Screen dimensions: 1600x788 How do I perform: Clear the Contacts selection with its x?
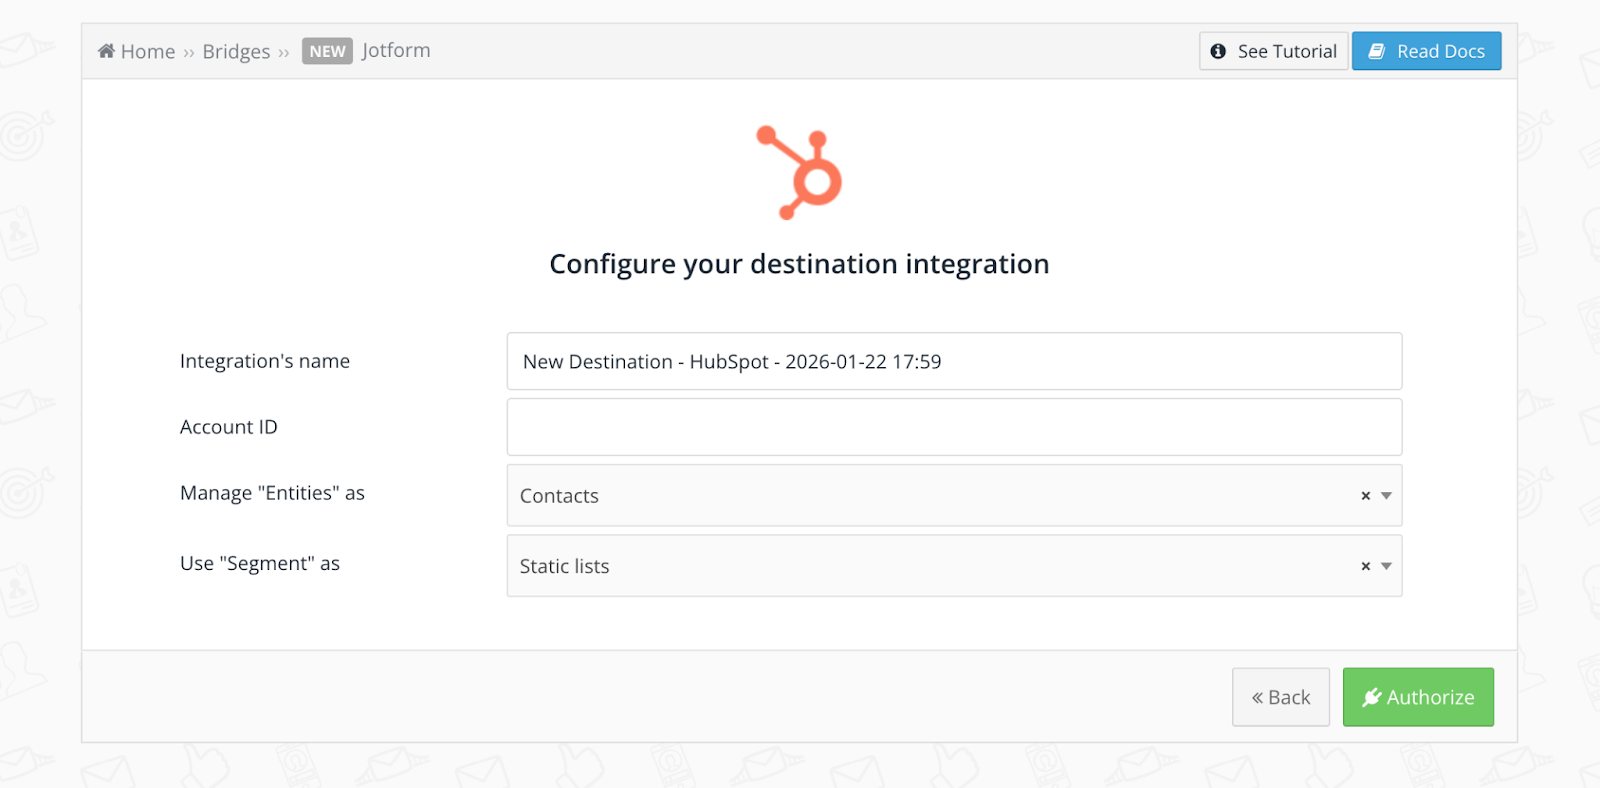point(1365,496)
